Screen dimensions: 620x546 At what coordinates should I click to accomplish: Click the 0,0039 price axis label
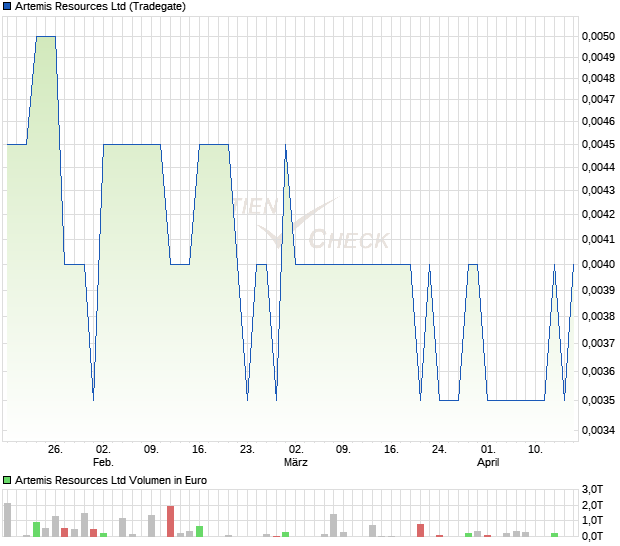click(x=598, y=290)
